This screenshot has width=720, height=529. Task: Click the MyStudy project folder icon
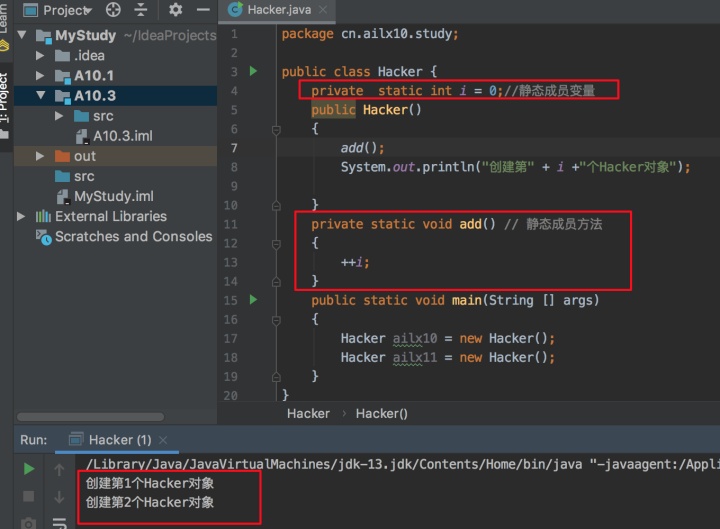click(x=44, y=36)
